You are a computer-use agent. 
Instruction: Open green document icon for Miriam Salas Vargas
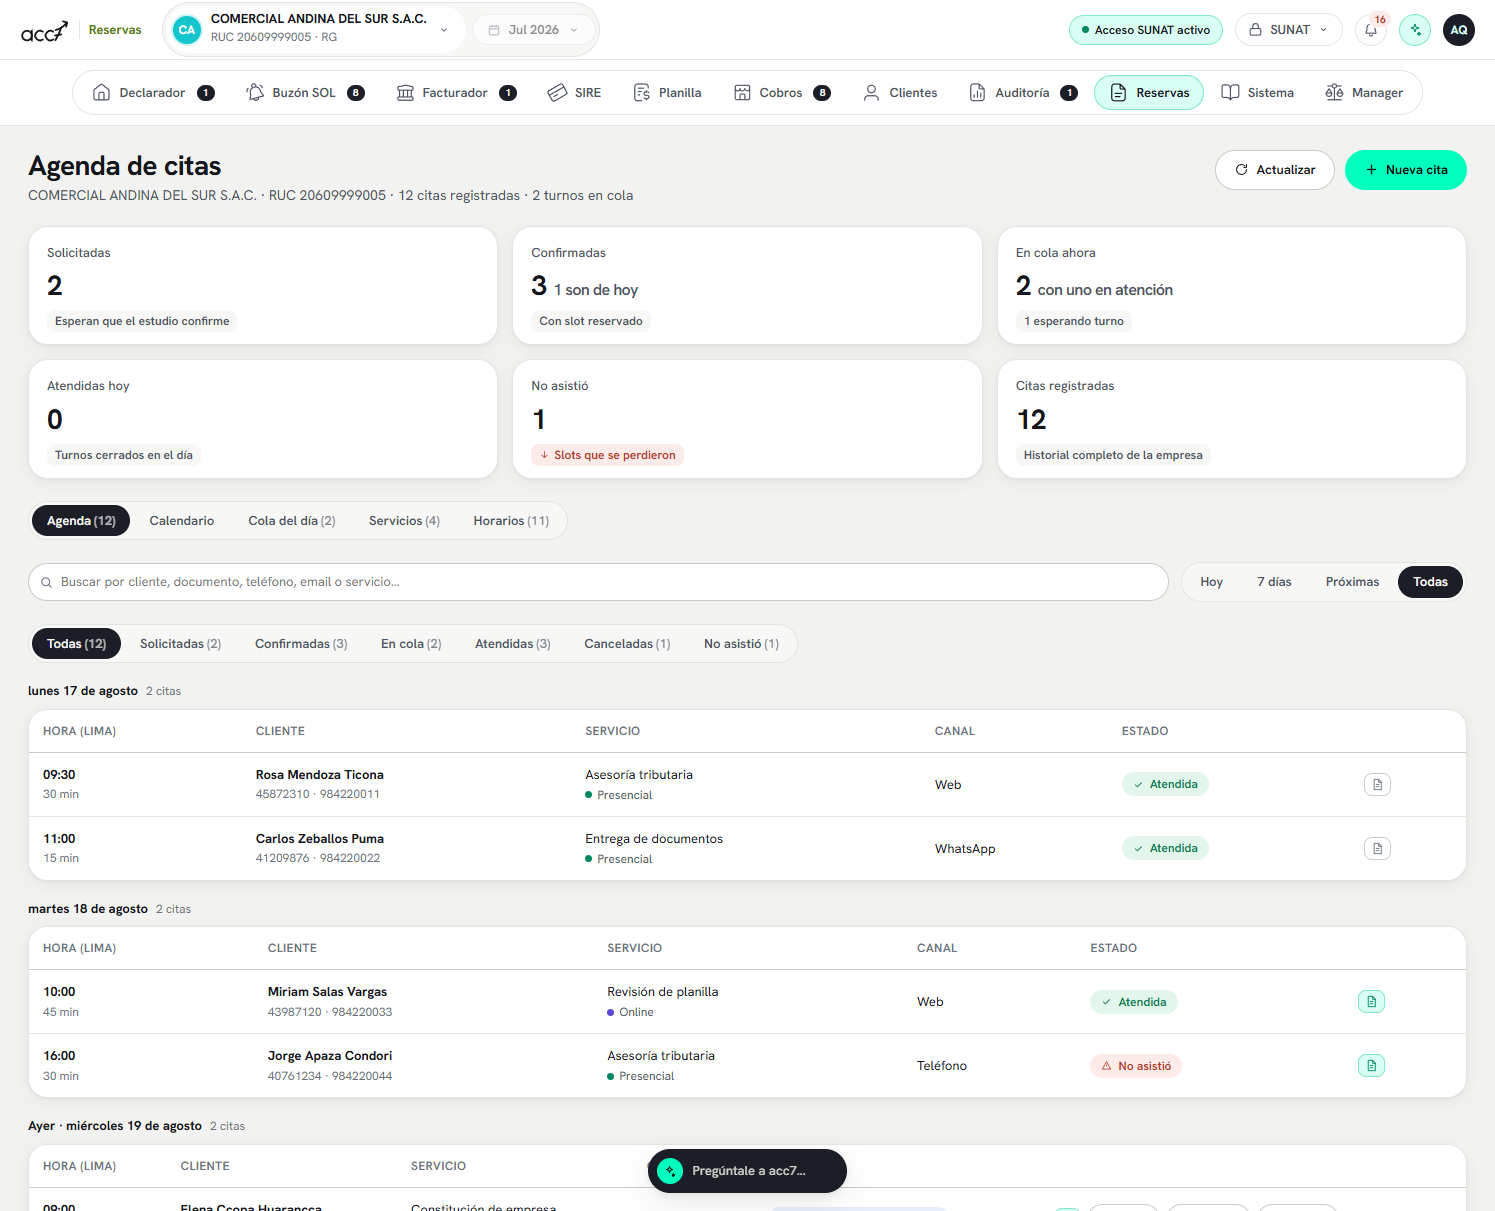(1371, 1002)
